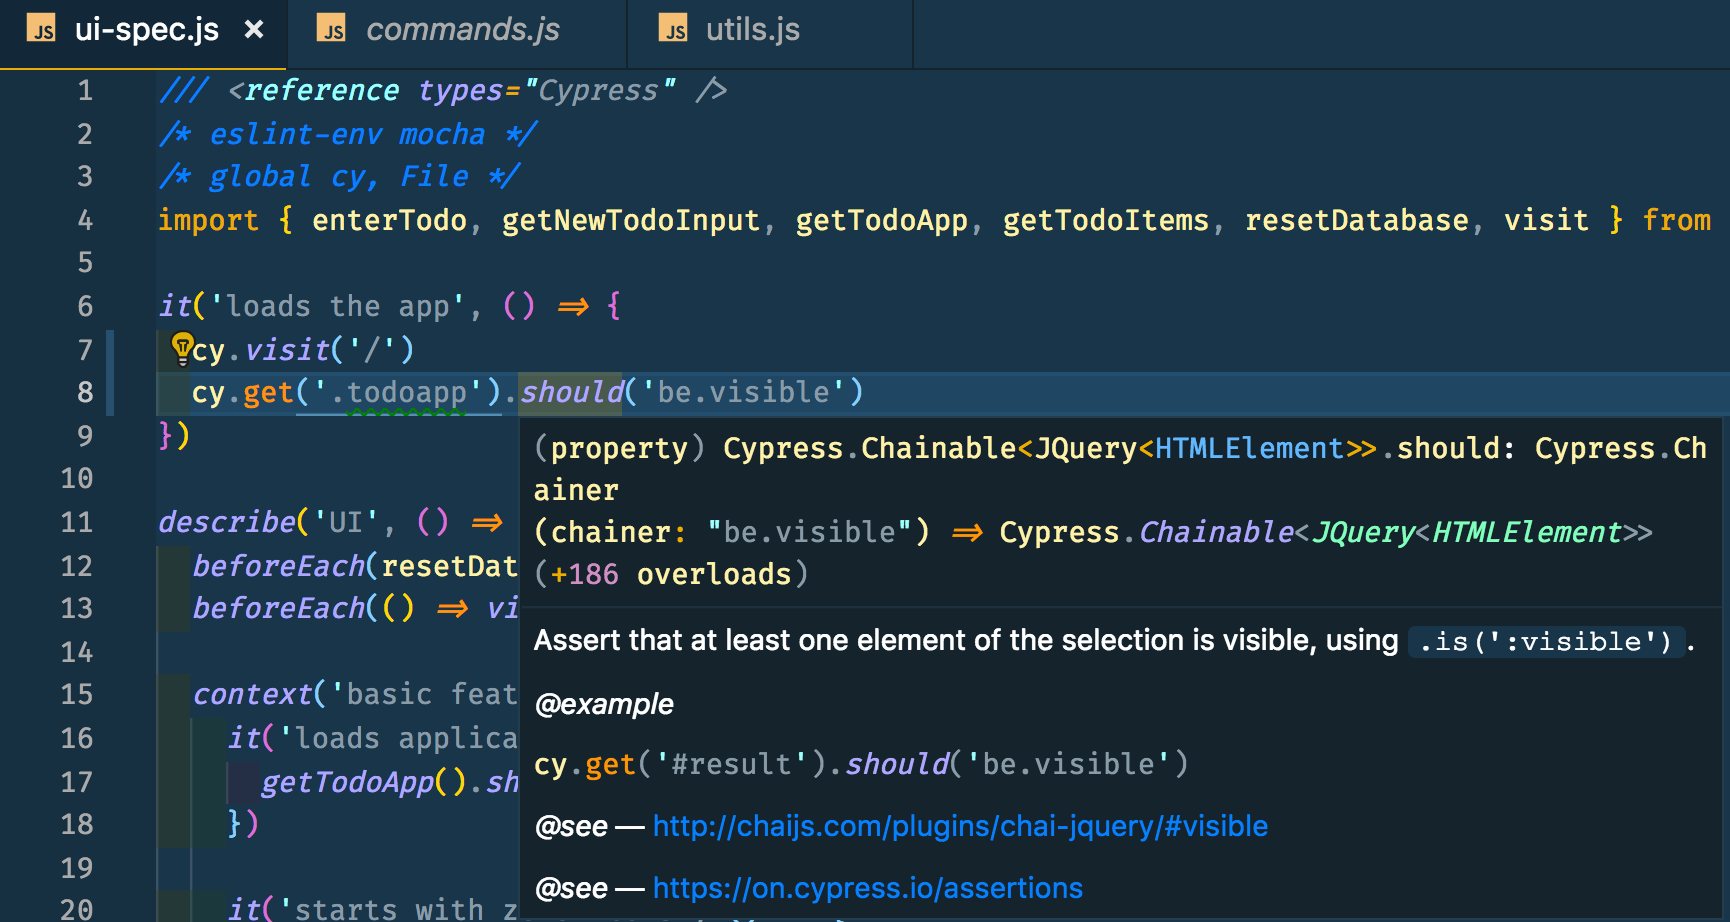Click the JS file icon on ui-spec.js tab

[x=42, y=30]
